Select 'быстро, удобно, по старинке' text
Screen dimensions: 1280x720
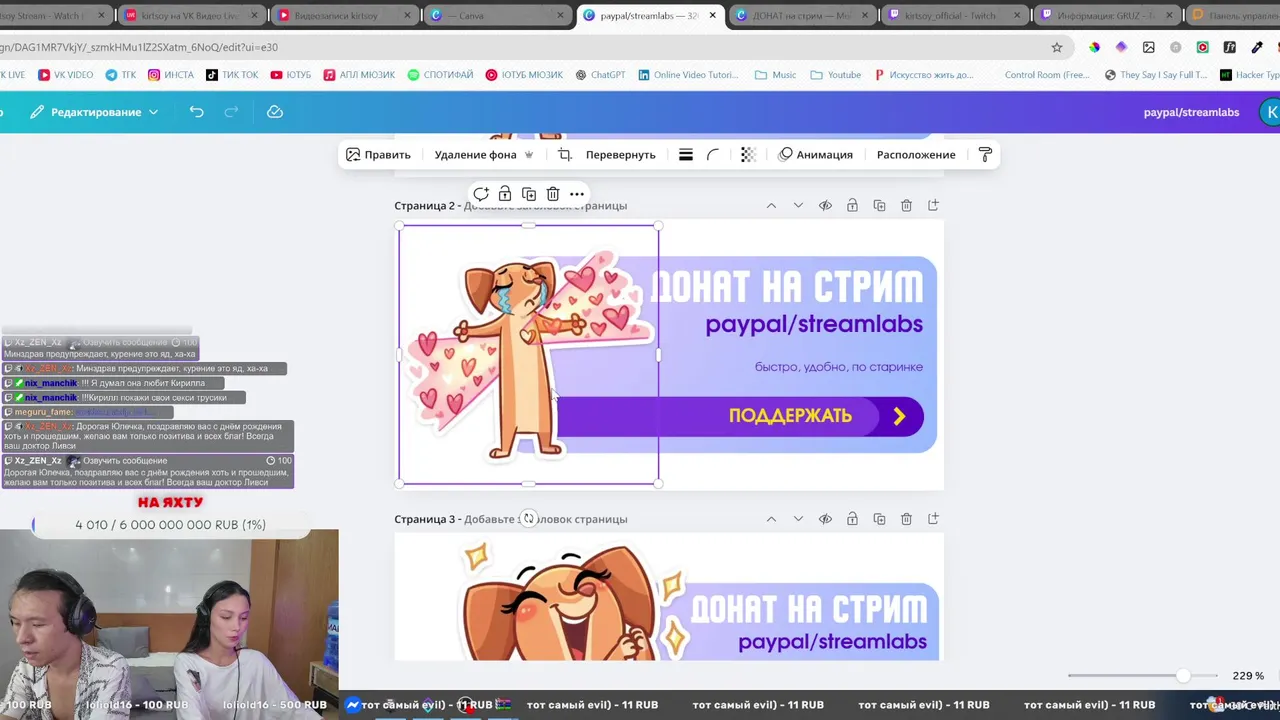pos(839,367)
